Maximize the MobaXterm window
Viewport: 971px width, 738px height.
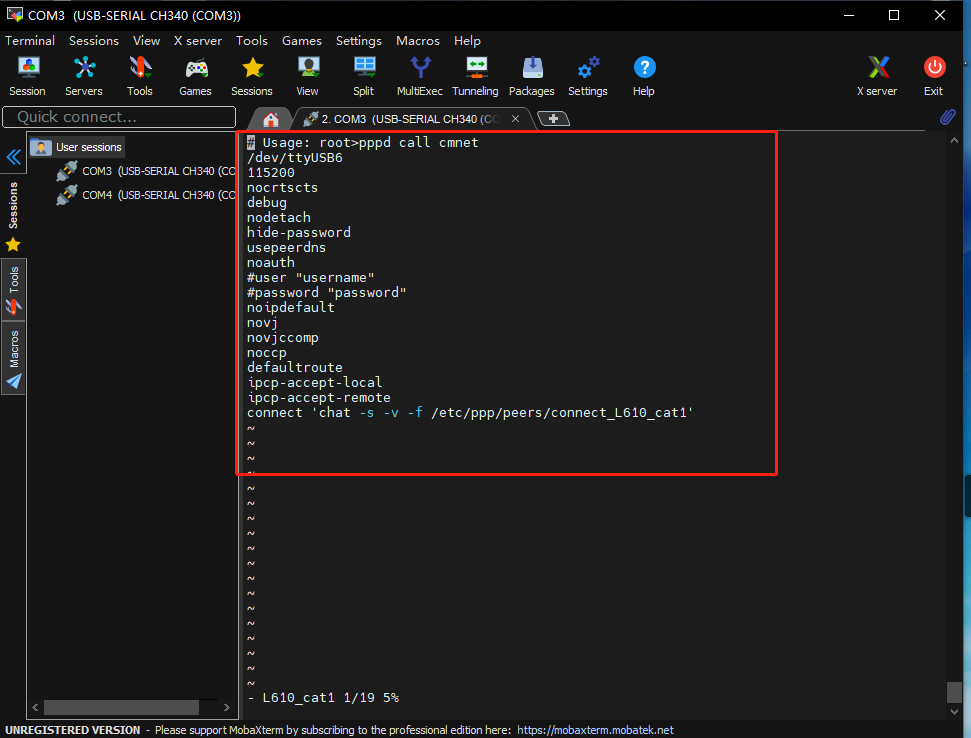click(x=894, y=15)
